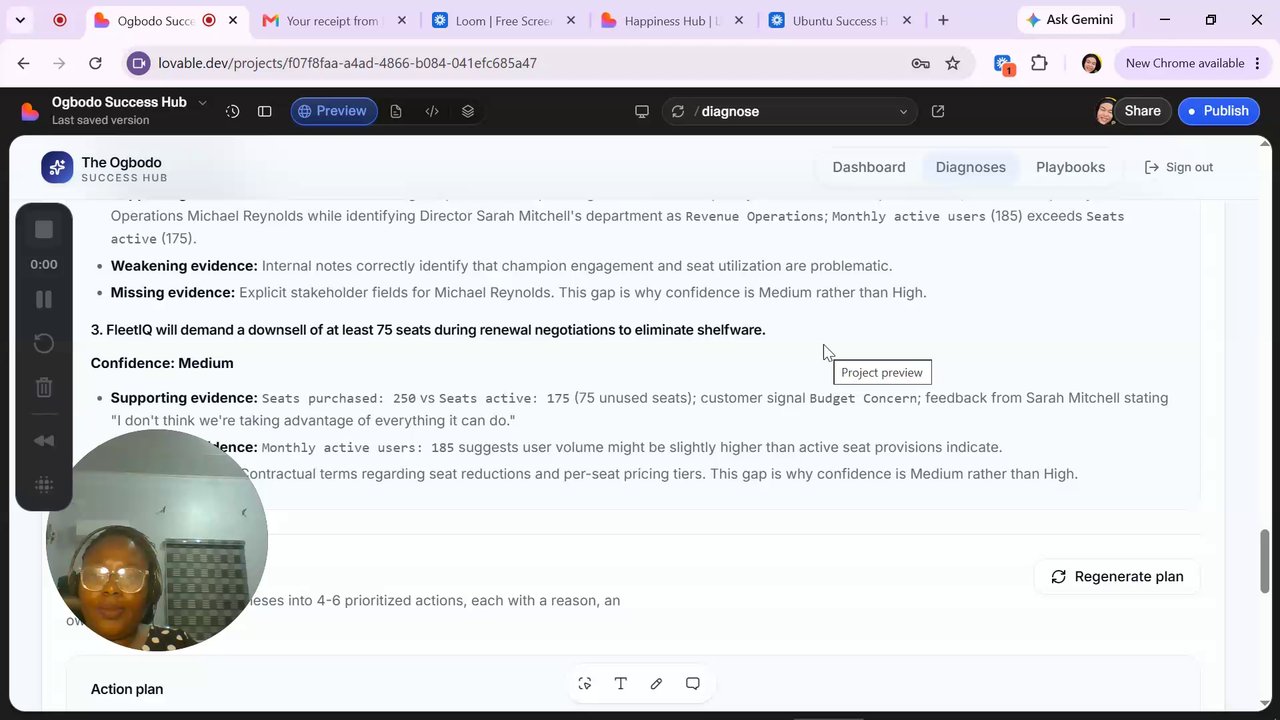Click the webcam bubble of the presenter
Viewport: 1280px width, 720px height.
click(x=157, y=541)
